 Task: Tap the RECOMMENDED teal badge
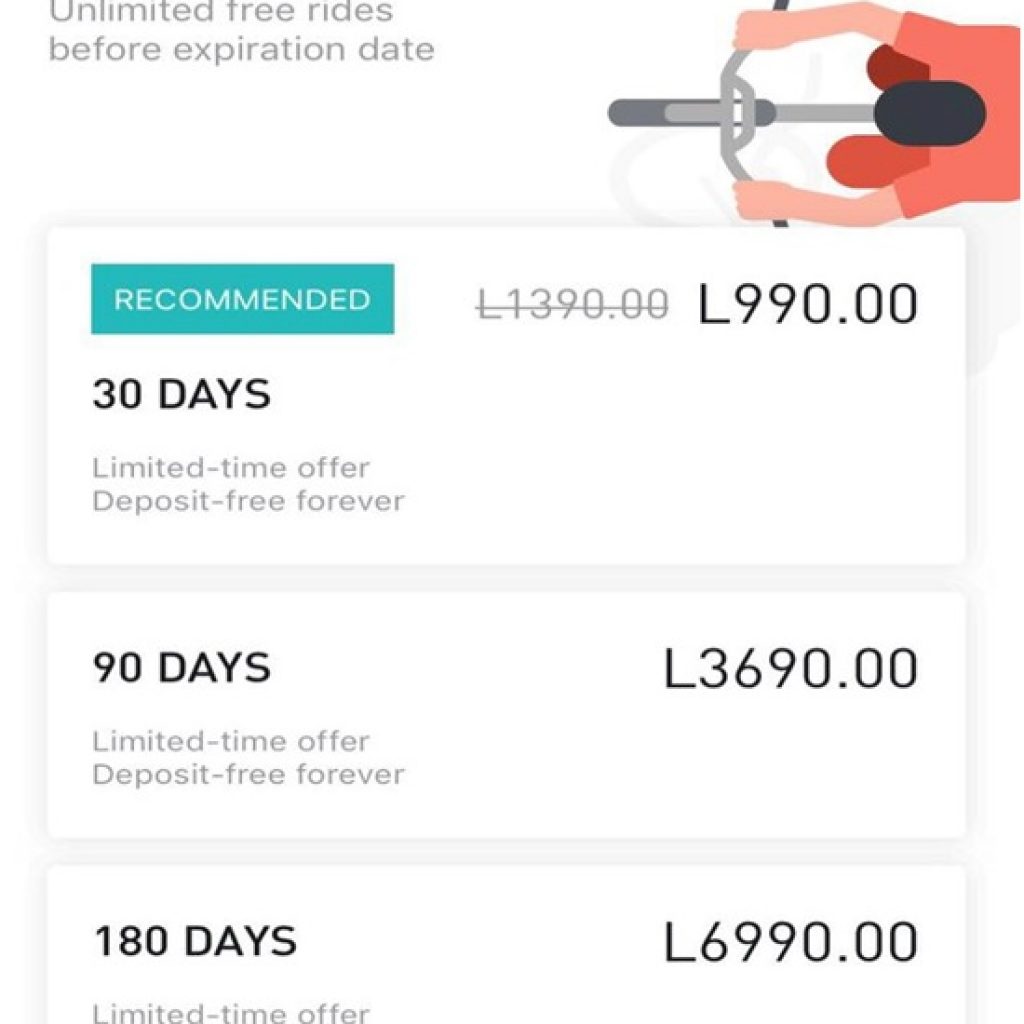[x=242, y=299]
